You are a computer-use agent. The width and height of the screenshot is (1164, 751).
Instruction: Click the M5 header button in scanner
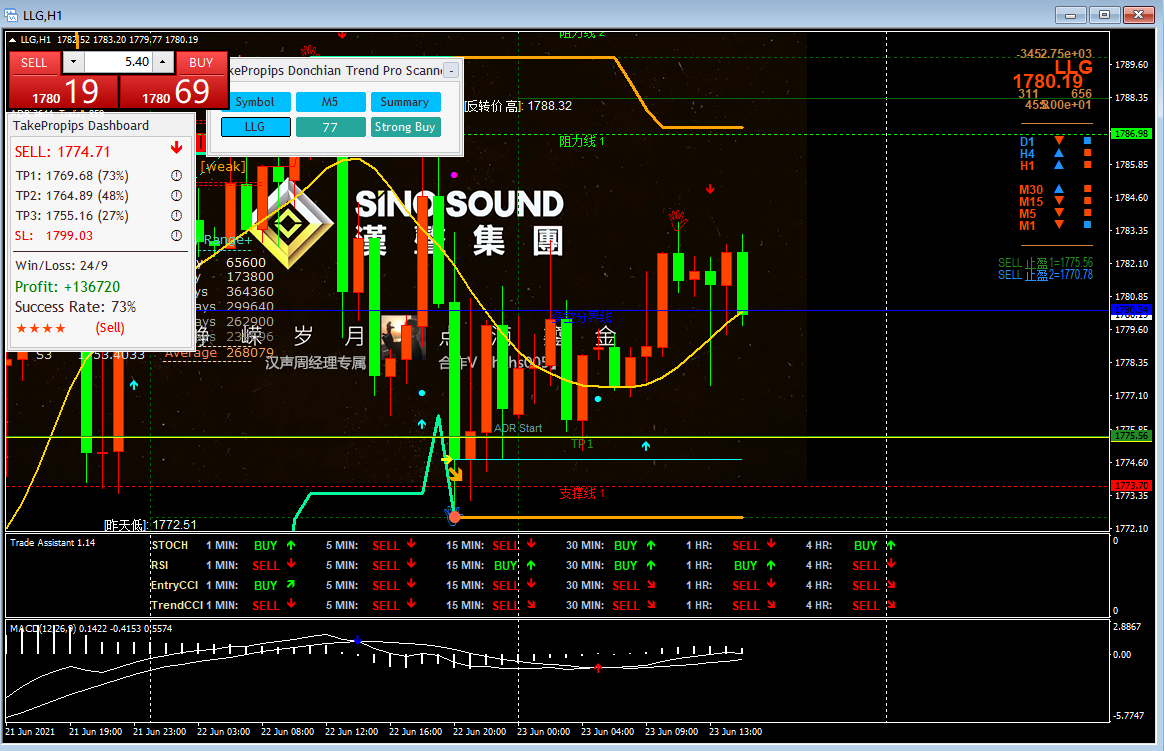click(330, 102)
